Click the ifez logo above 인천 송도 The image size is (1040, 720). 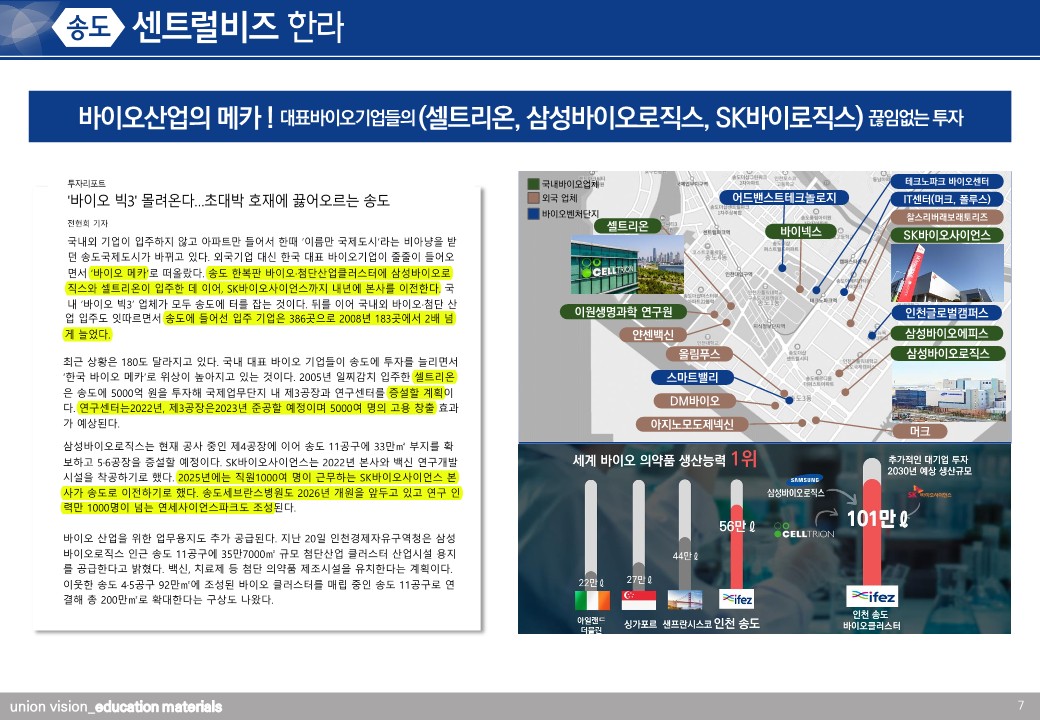(x=737, y=600)
